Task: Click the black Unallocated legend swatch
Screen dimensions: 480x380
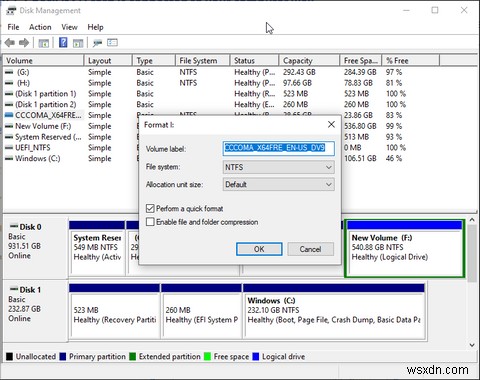Action: (10, 357)
